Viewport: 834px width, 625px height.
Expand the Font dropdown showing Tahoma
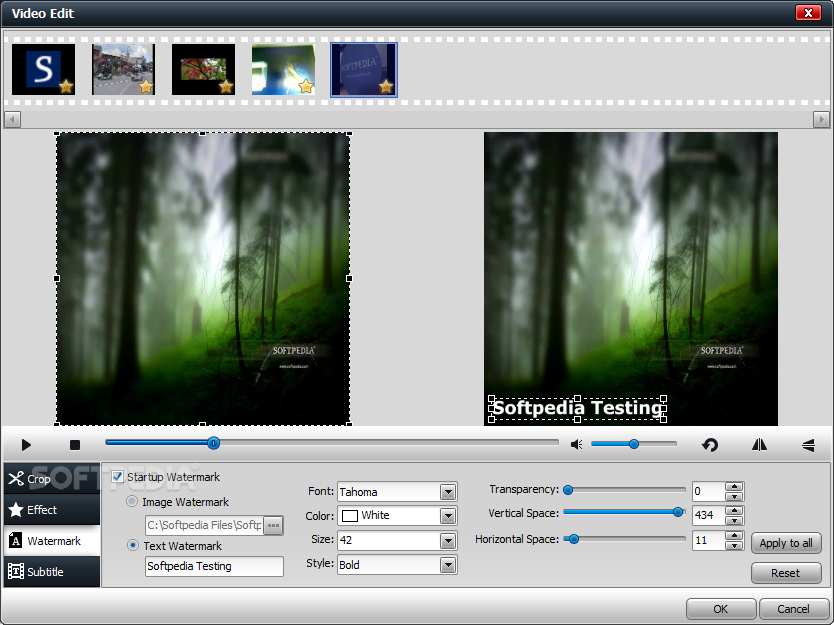pyautogui.click(x=448, y=492)
